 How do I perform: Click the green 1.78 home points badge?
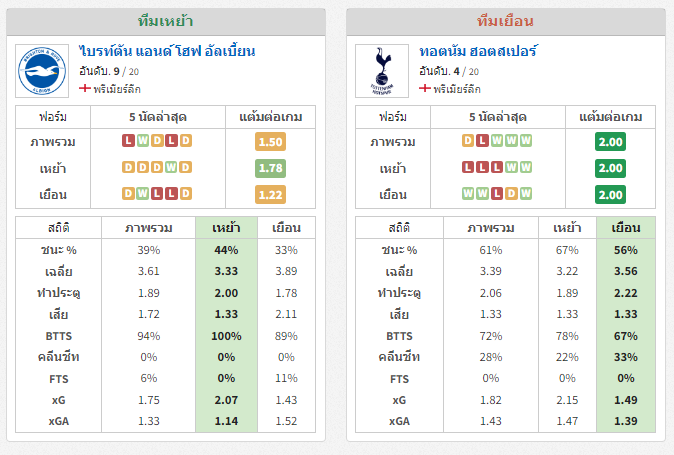(x=270, y=168)
